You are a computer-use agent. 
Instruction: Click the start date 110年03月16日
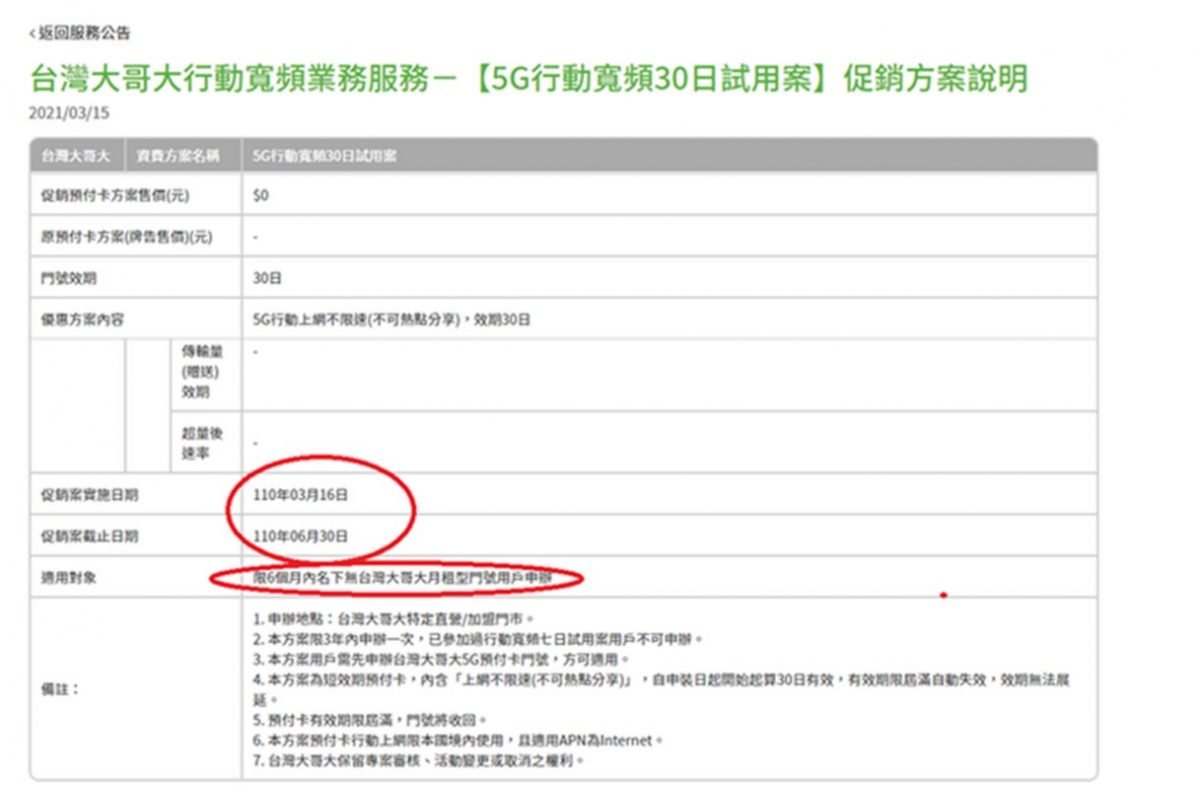coord(301,495)
